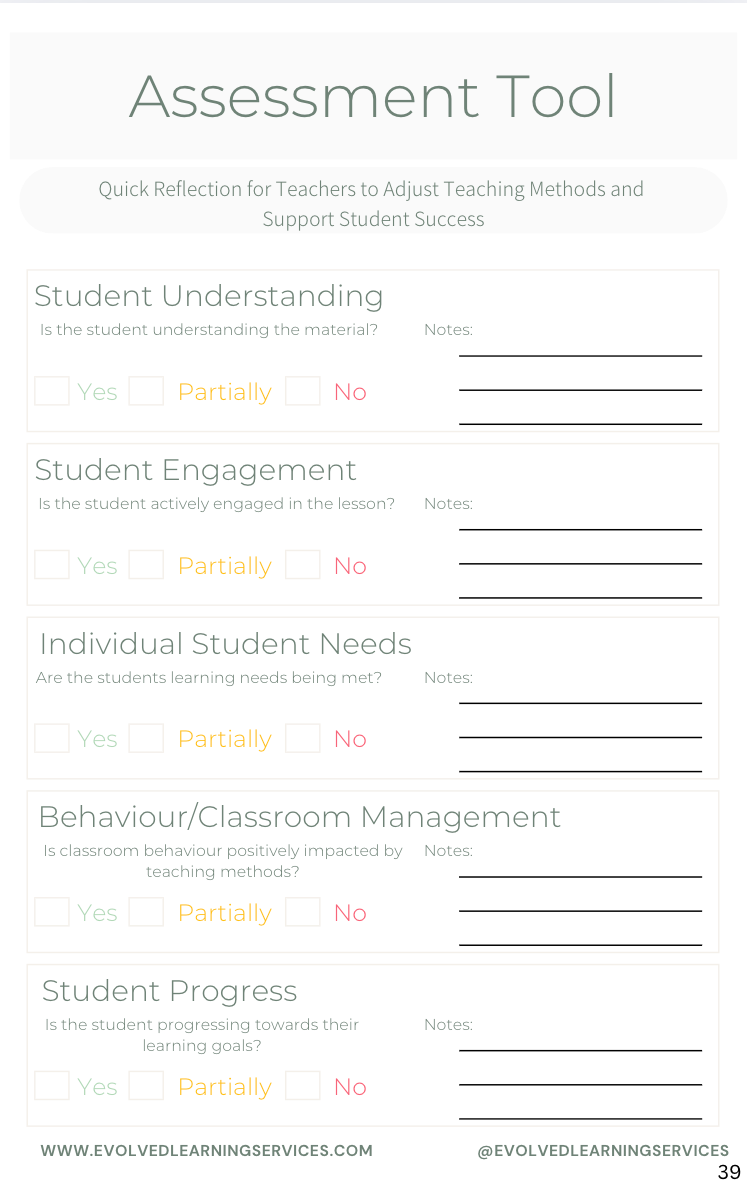Image resolution: width=747 pixels, height=1184 pixels.
Task: Check No under Student Understanding
Action: 303,391
